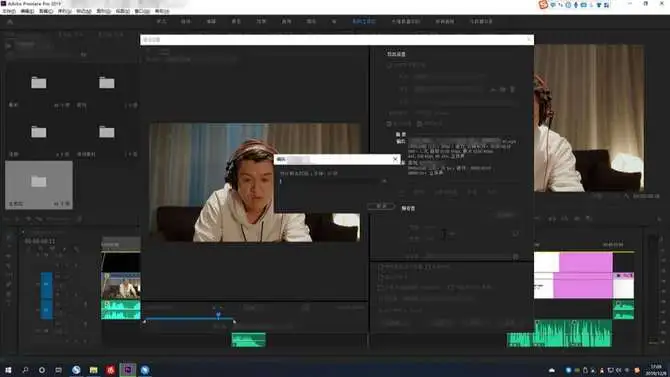The width and height of the screenshot is (670, 377).
Task: Click the Home icon below the menu bar
Action: point(10,22)
